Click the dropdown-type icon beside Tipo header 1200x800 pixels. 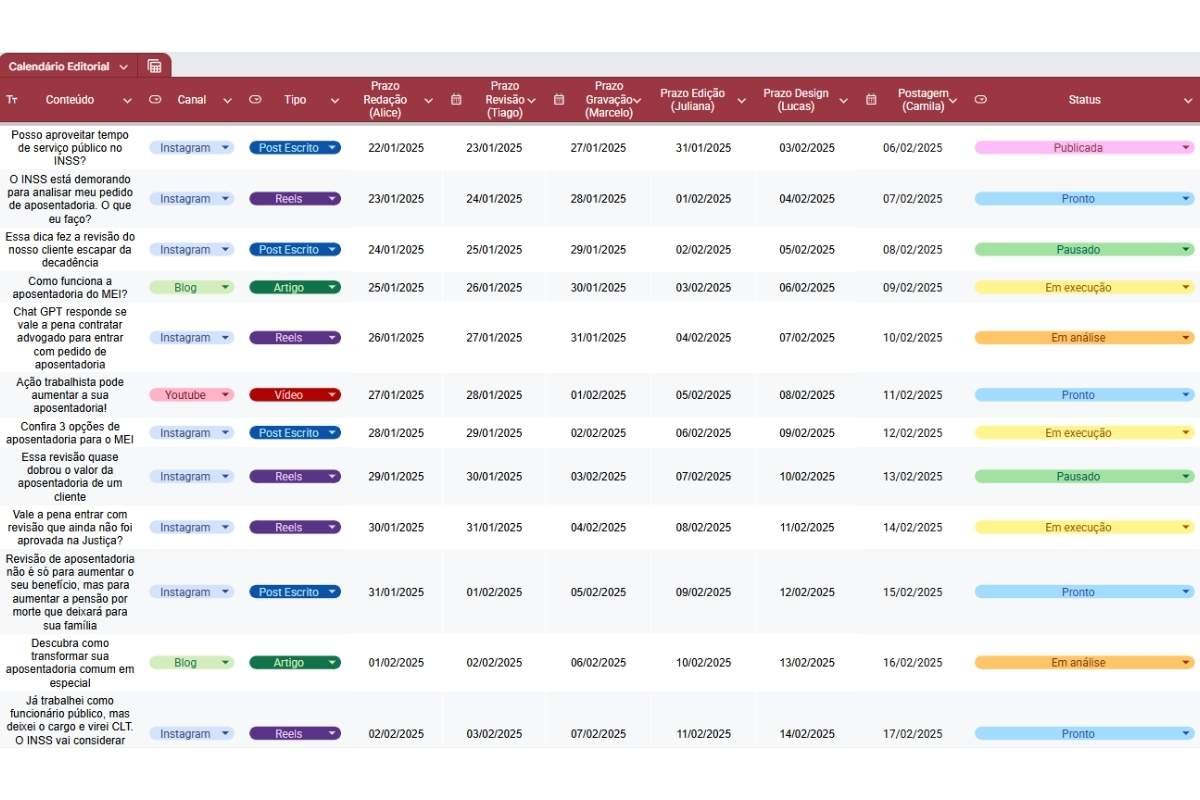click(x=255, y=100)
